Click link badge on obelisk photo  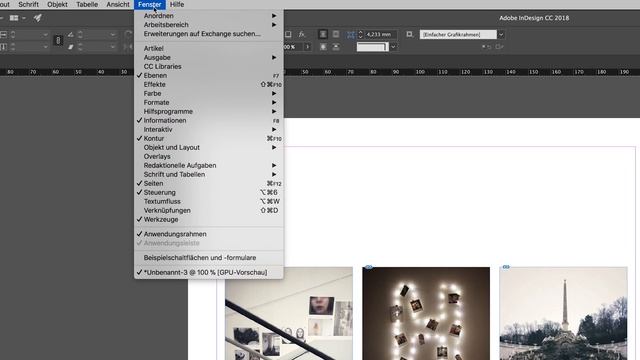click(x=506, y=267)
